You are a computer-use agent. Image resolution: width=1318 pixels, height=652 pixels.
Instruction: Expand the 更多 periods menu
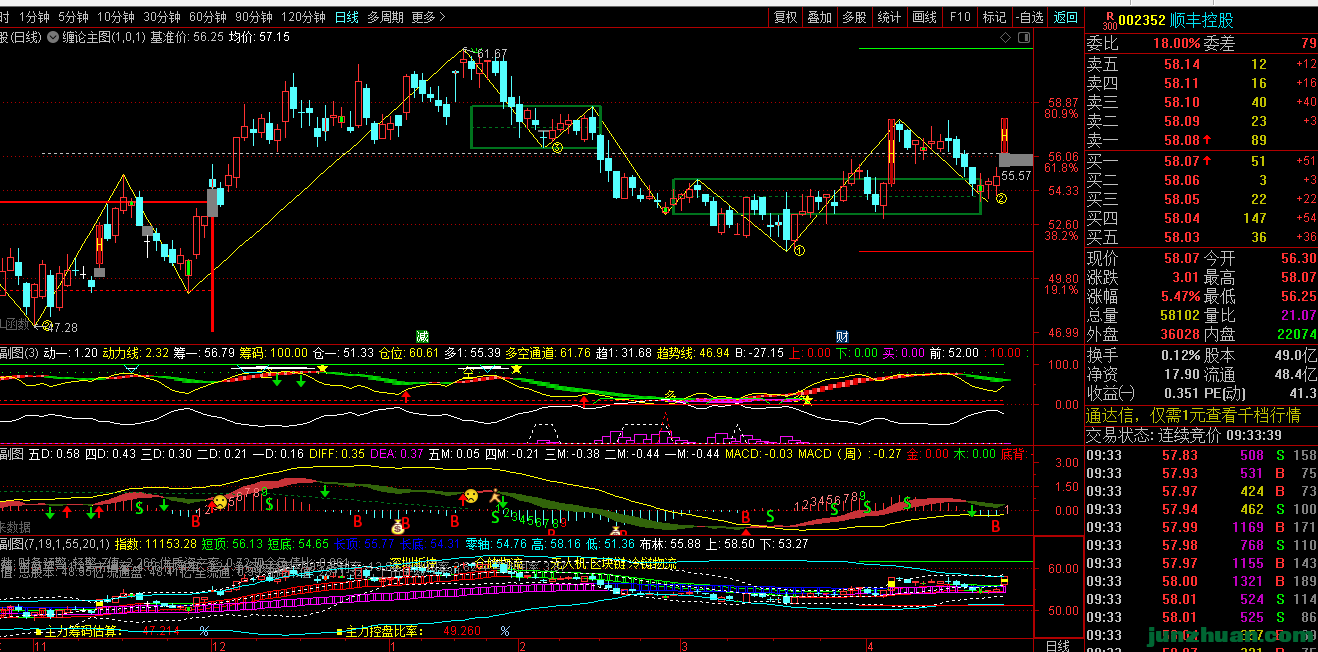[427, 17]
